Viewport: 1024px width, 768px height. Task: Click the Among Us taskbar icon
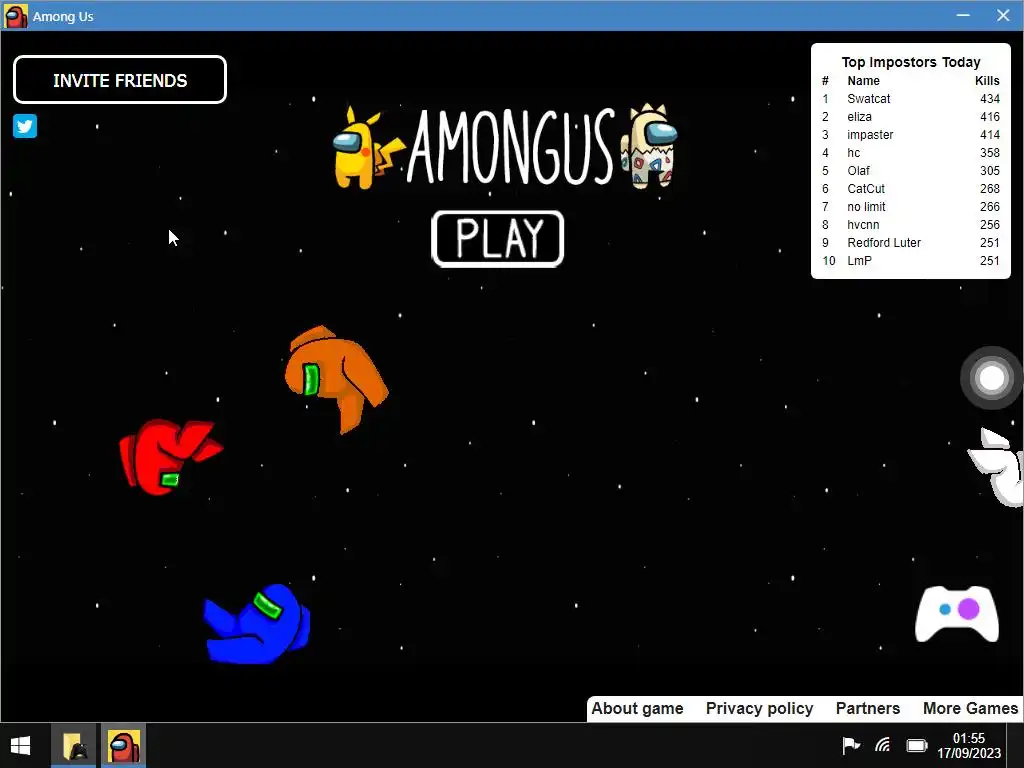coord(123,746)
